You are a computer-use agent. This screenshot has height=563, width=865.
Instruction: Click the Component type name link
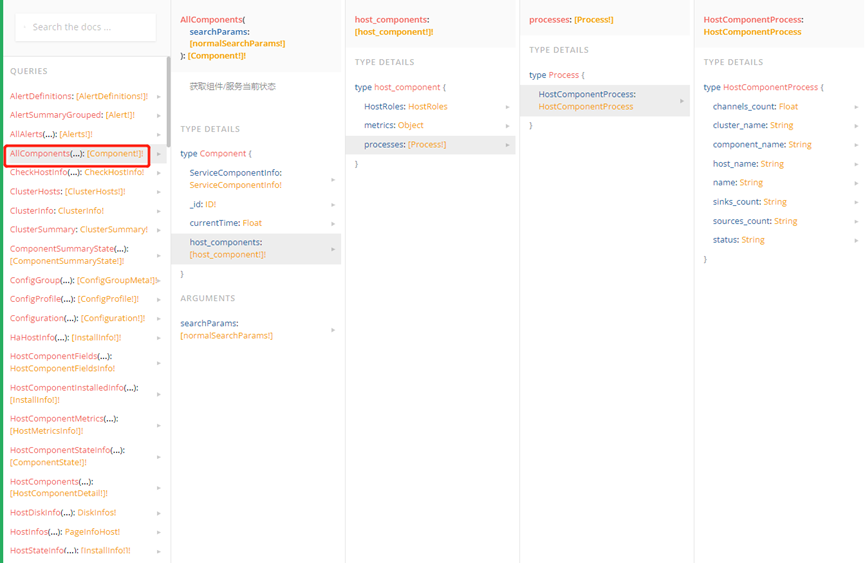pyautogui.click(x=222, y=153)
